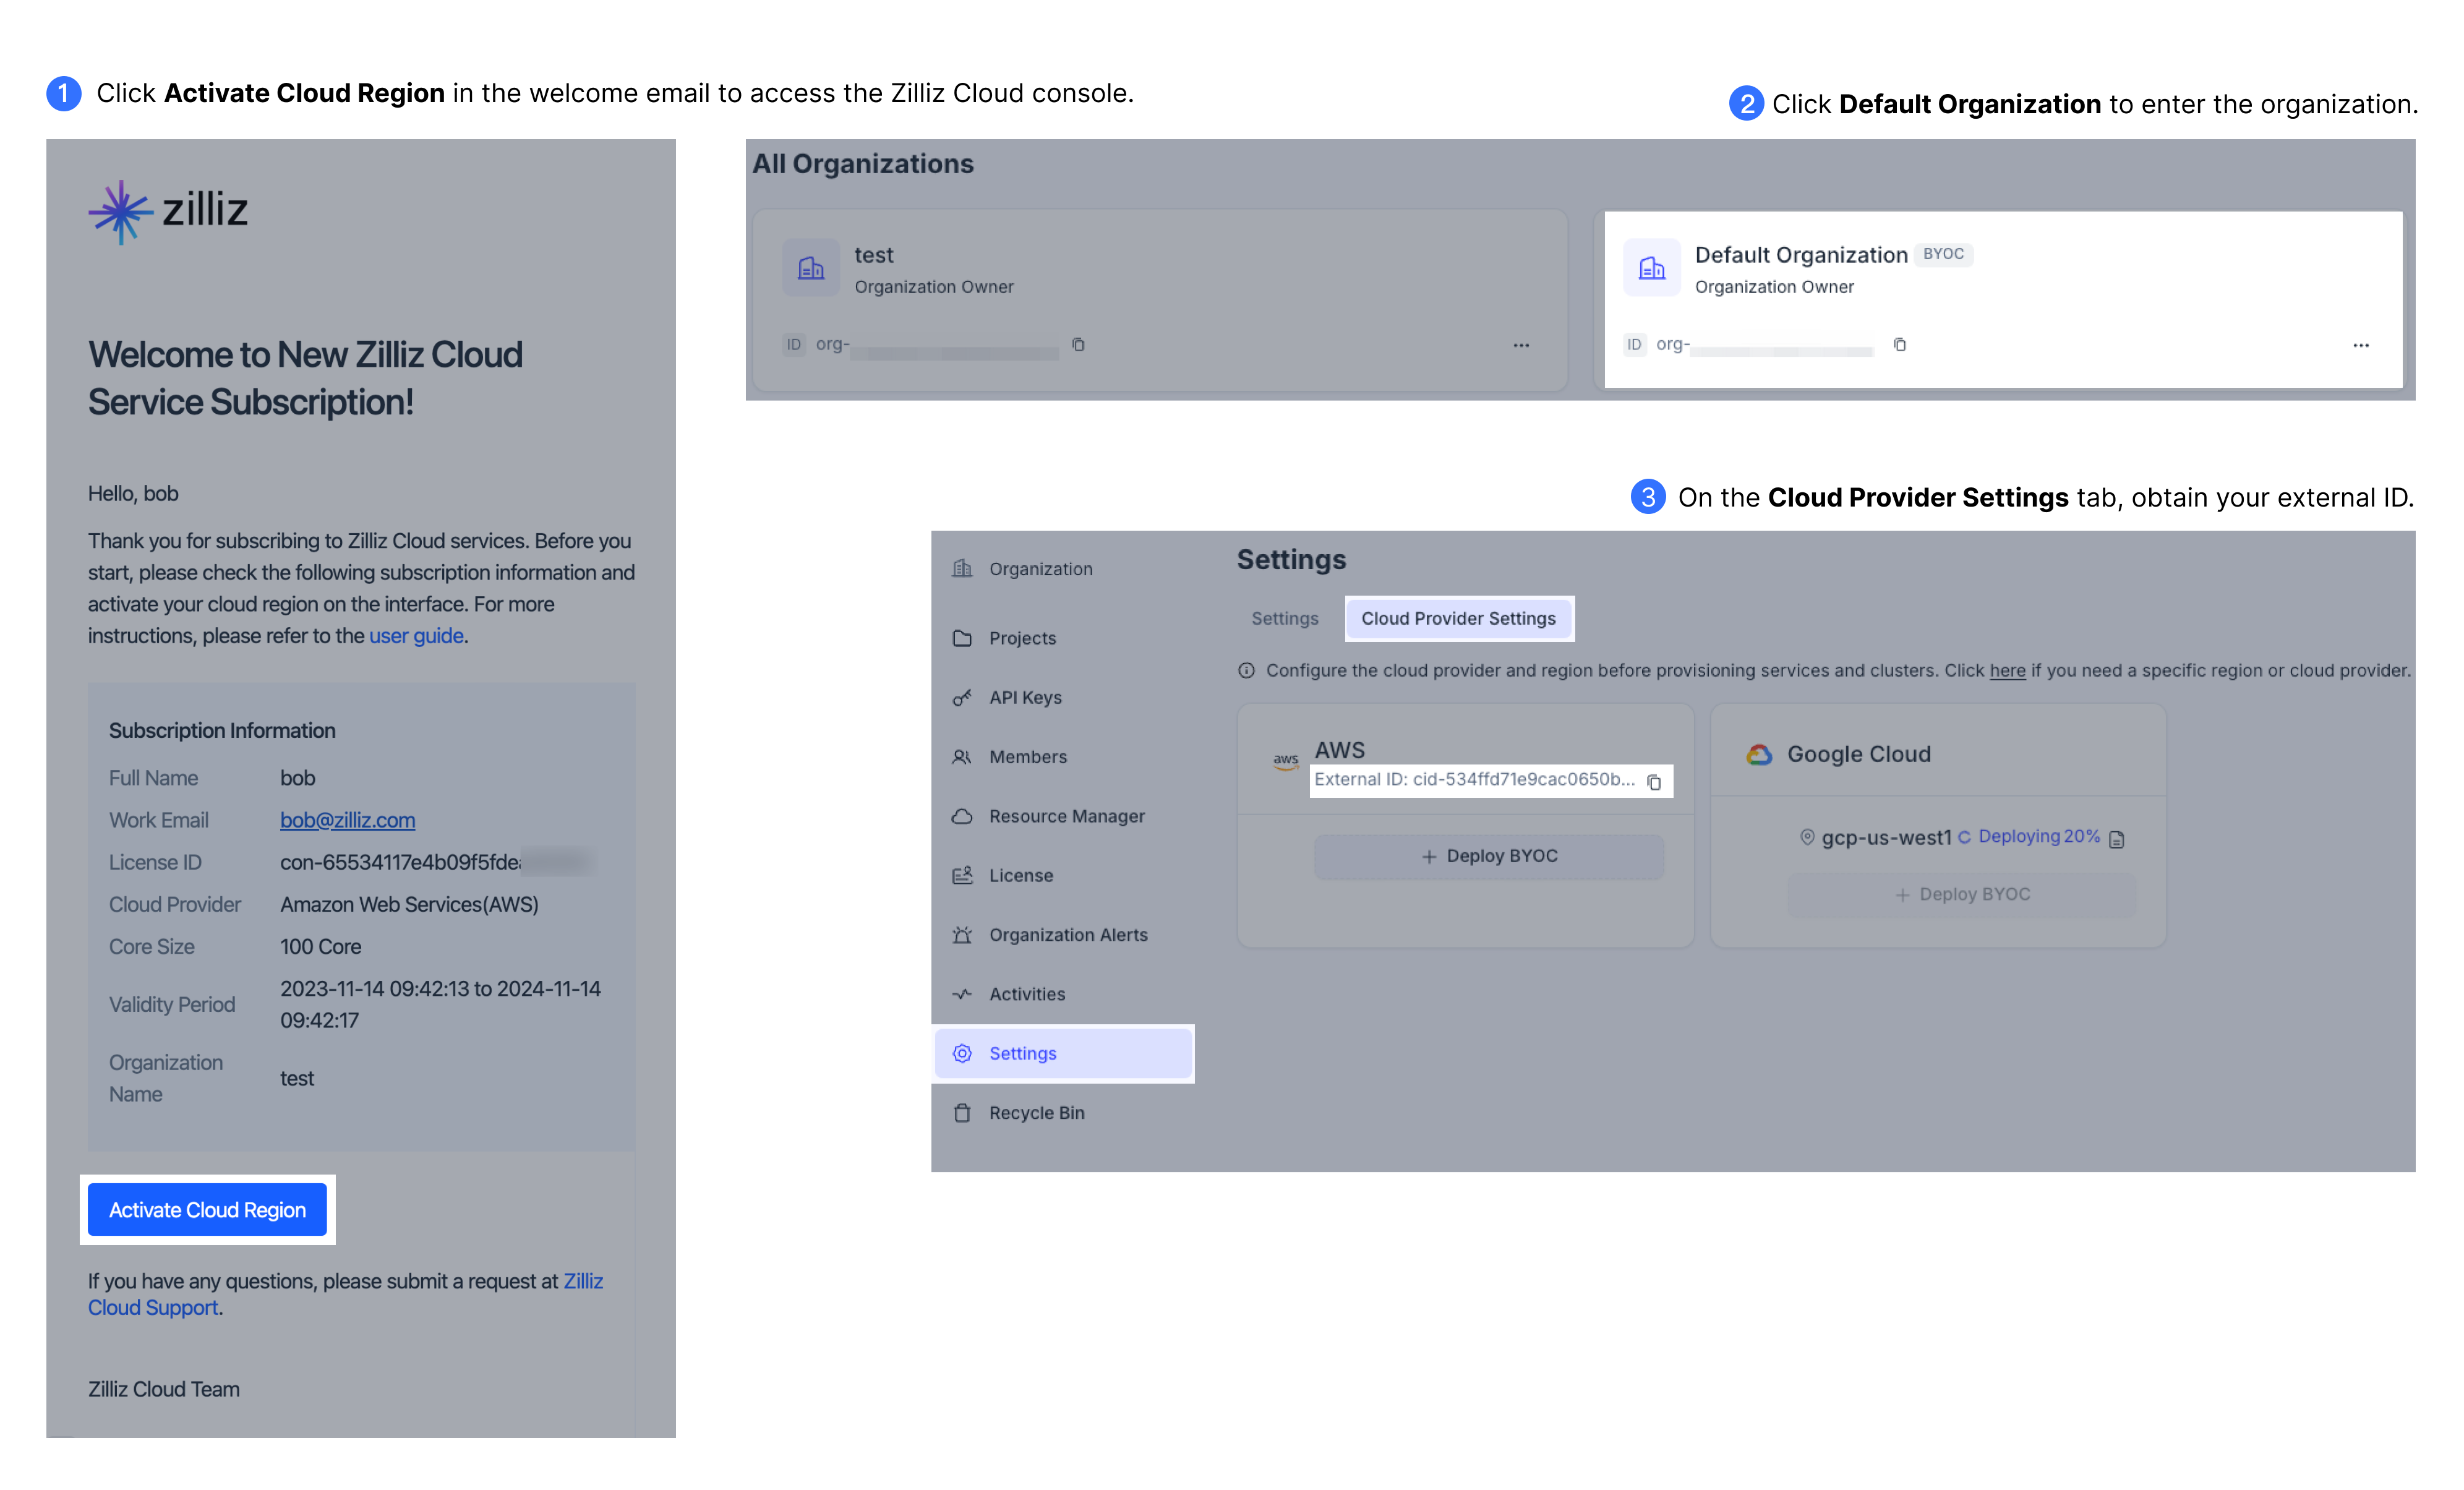Open Recycle Bin in the sidebar
The height and width of the screenshot is (1490, 2464).
pyautogui.click(x=1062, y=1112)
